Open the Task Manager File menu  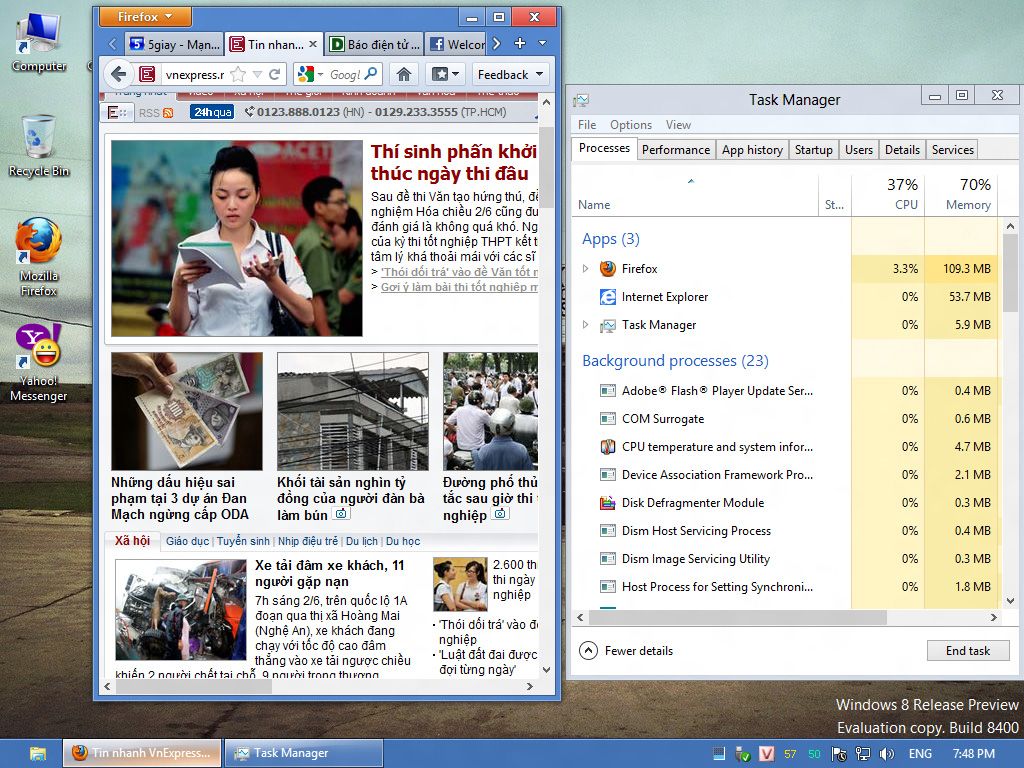click(x=587, y=125)
